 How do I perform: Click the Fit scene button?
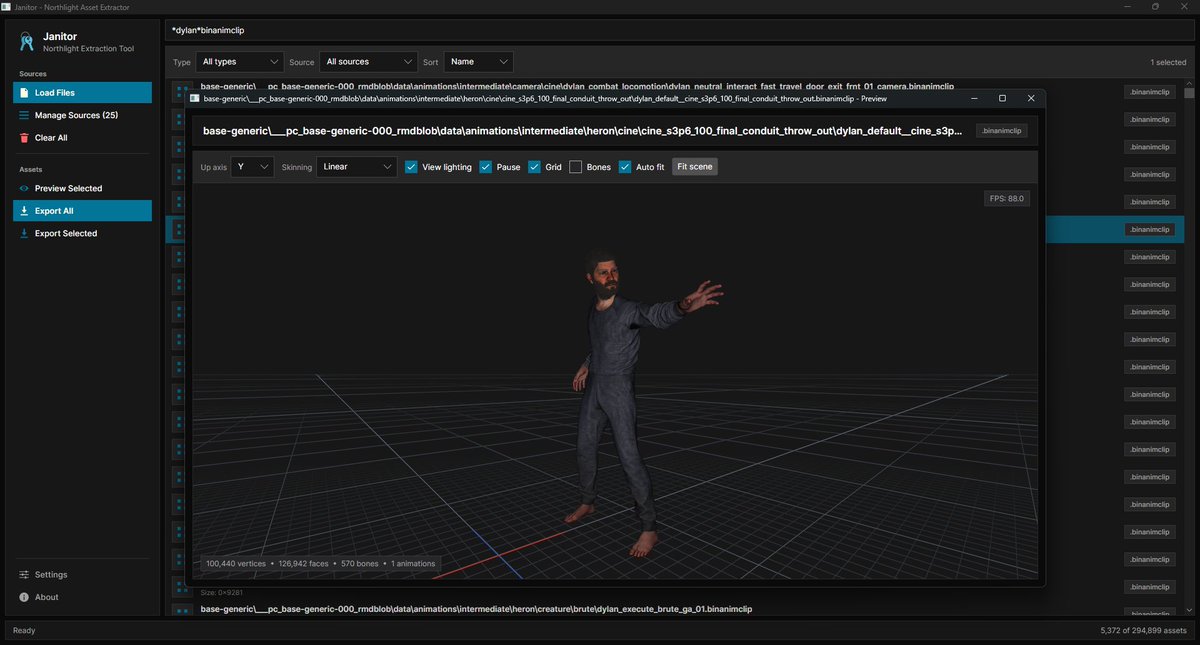[695, 167]
